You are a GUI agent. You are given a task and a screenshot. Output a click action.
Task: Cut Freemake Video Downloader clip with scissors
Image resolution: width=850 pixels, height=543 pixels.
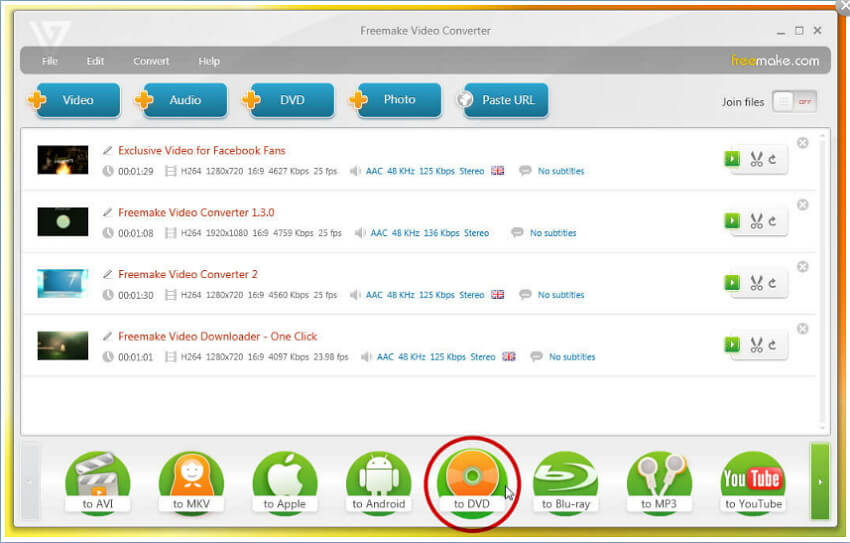point(756,345)
